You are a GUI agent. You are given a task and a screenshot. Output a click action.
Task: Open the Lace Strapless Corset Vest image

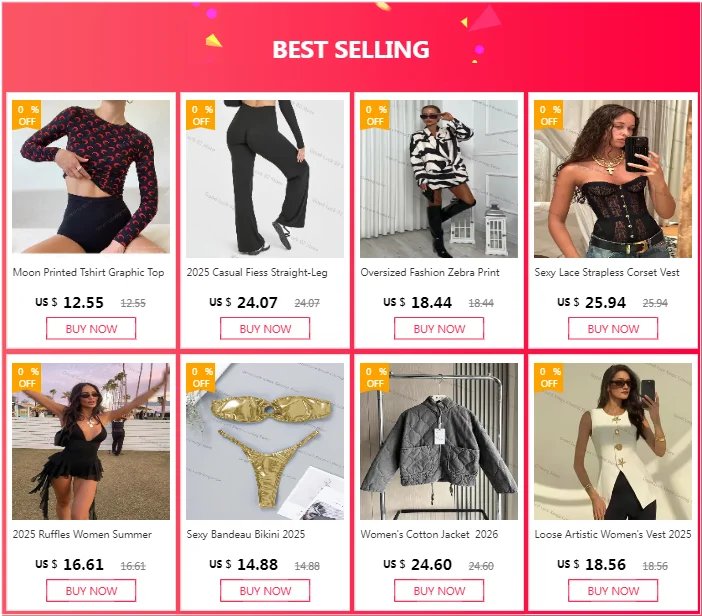(613, 179)
